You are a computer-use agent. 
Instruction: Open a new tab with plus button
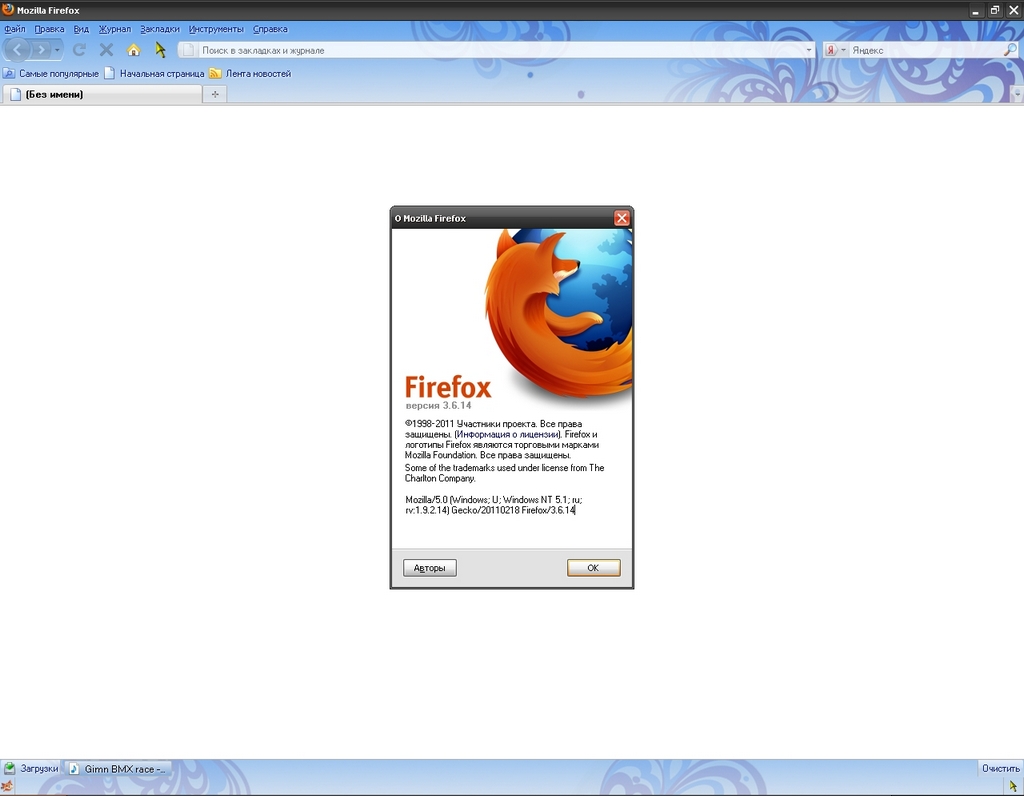point(215,94)
